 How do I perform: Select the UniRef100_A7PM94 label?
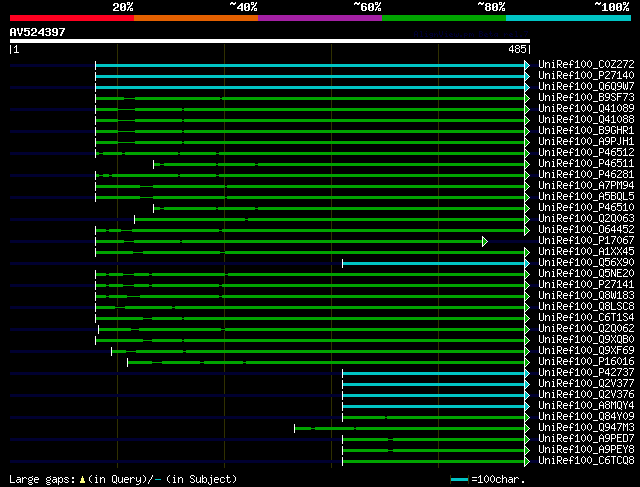586,185
